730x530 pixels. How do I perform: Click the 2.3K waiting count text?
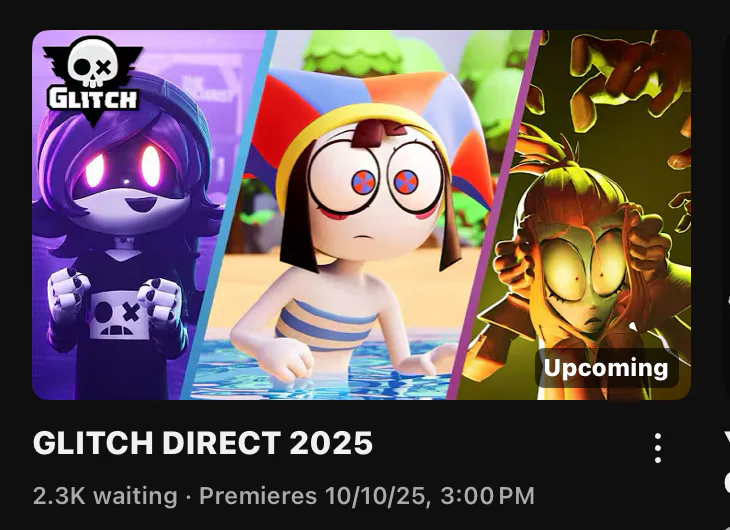(x=105, y=496)
